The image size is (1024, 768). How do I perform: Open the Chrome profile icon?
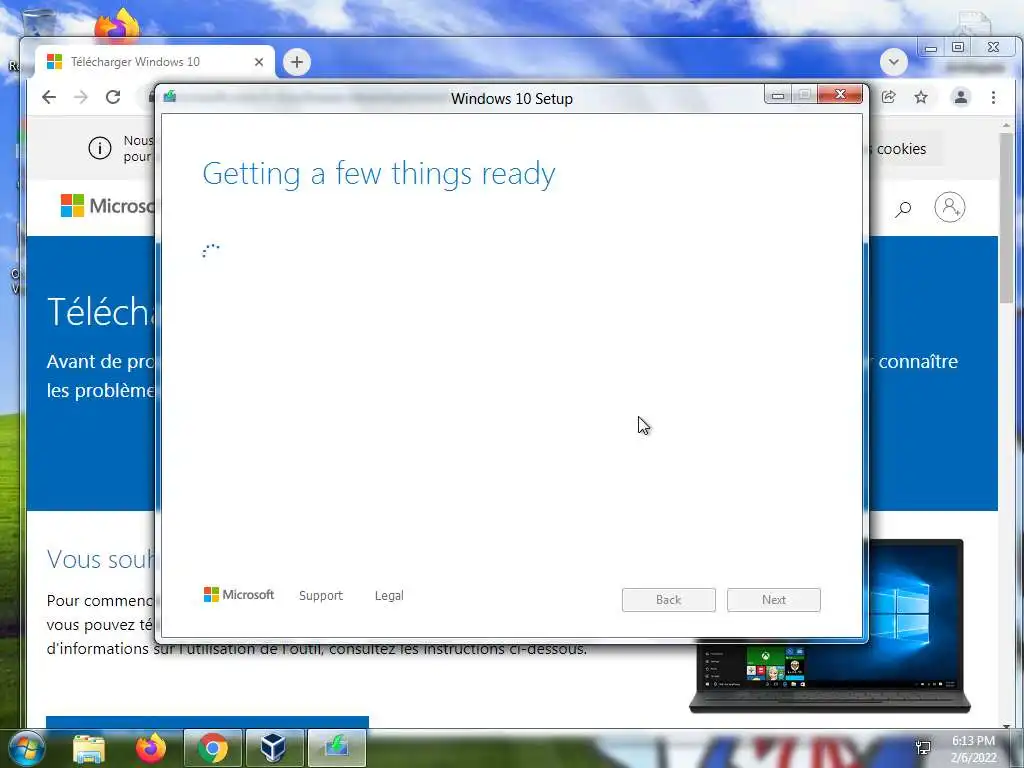pyautogui.click(x=961, y=97)
